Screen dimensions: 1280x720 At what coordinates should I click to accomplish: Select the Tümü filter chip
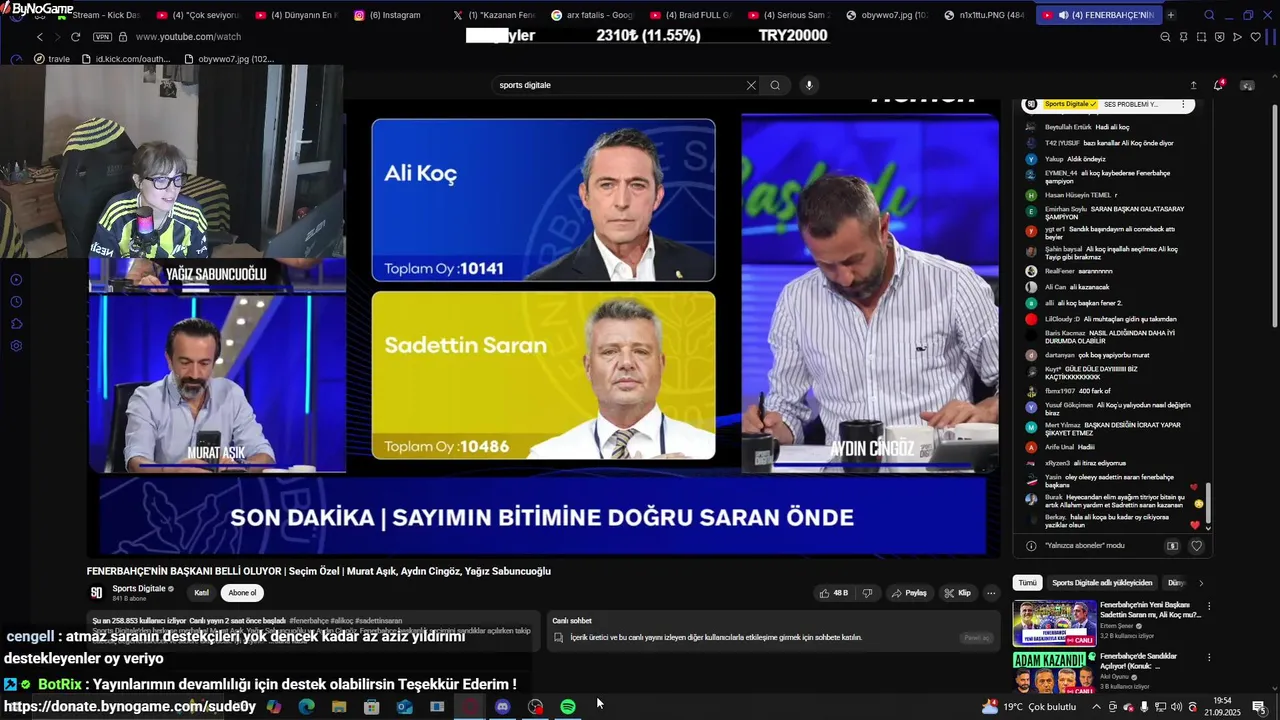tap(1027, 583)
